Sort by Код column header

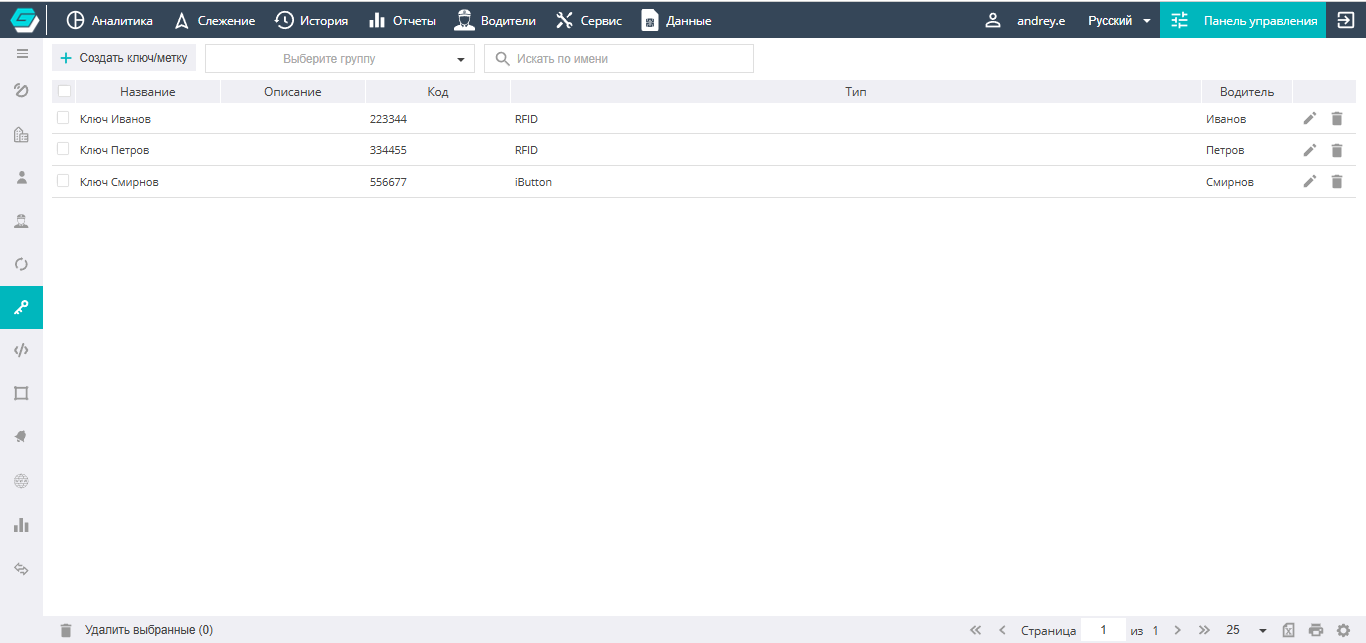point(438,92)
